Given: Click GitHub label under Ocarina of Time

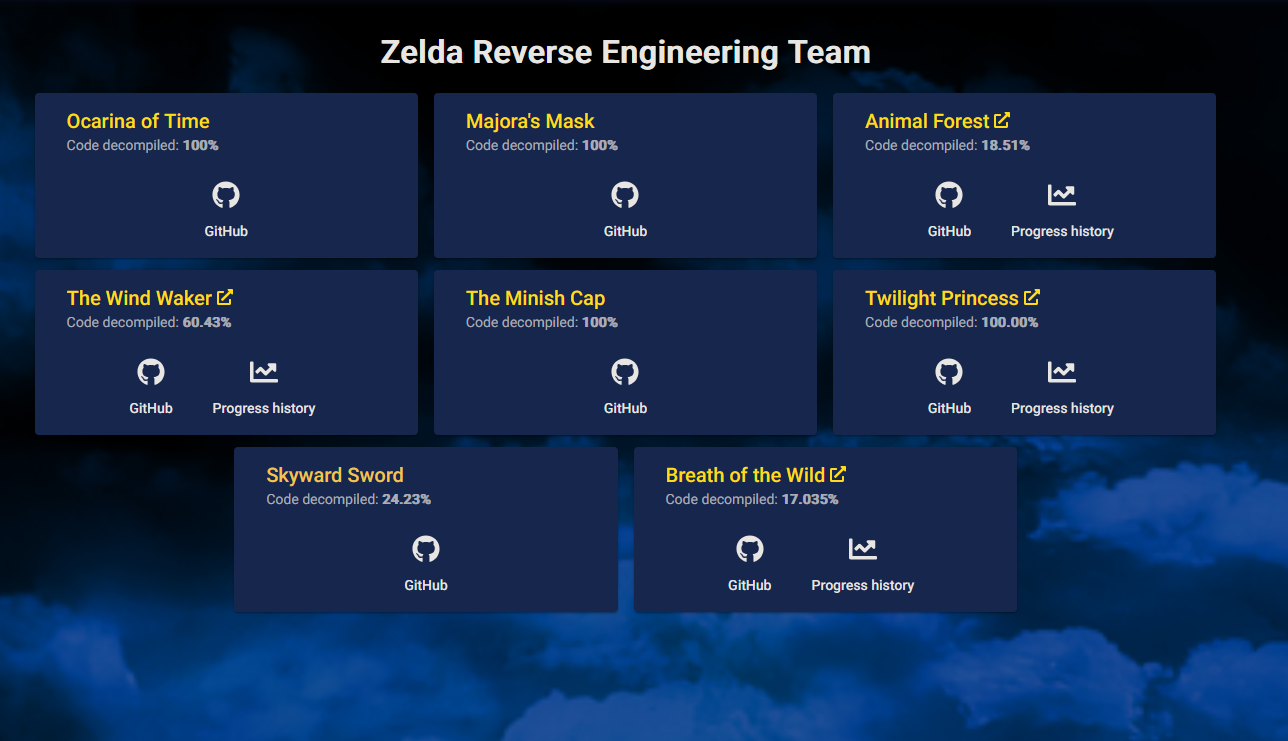Looking at the screenshot, I should click(x=226, y=231).
